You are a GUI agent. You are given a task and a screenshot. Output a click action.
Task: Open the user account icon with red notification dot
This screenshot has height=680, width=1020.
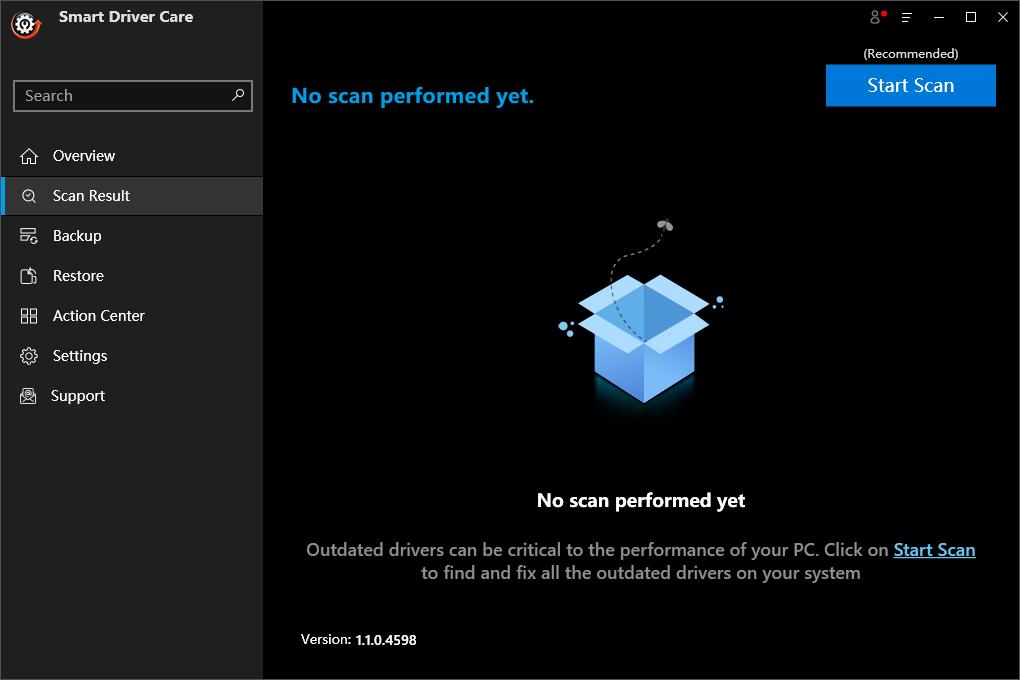tap(875, 17)
